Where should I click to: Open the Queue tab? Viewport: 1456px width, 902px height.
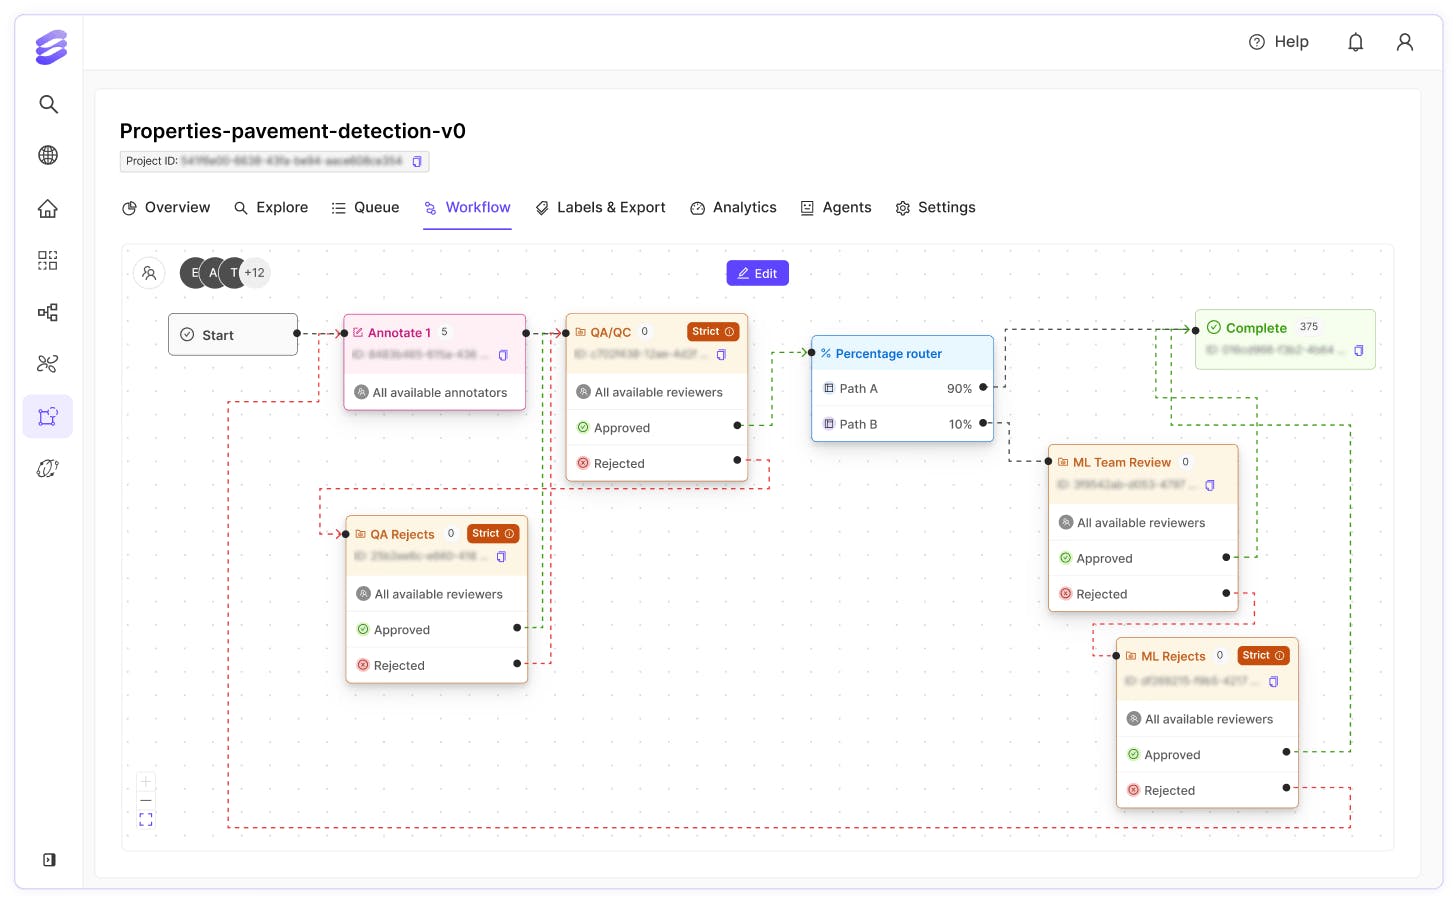point(365,208)
